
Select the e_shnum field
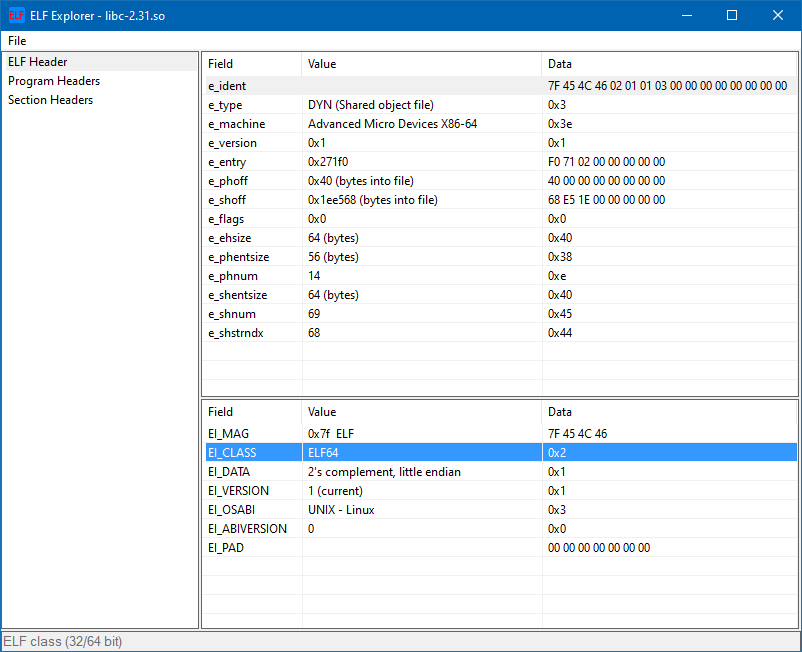pyautogui.click(x=232, y=314)
